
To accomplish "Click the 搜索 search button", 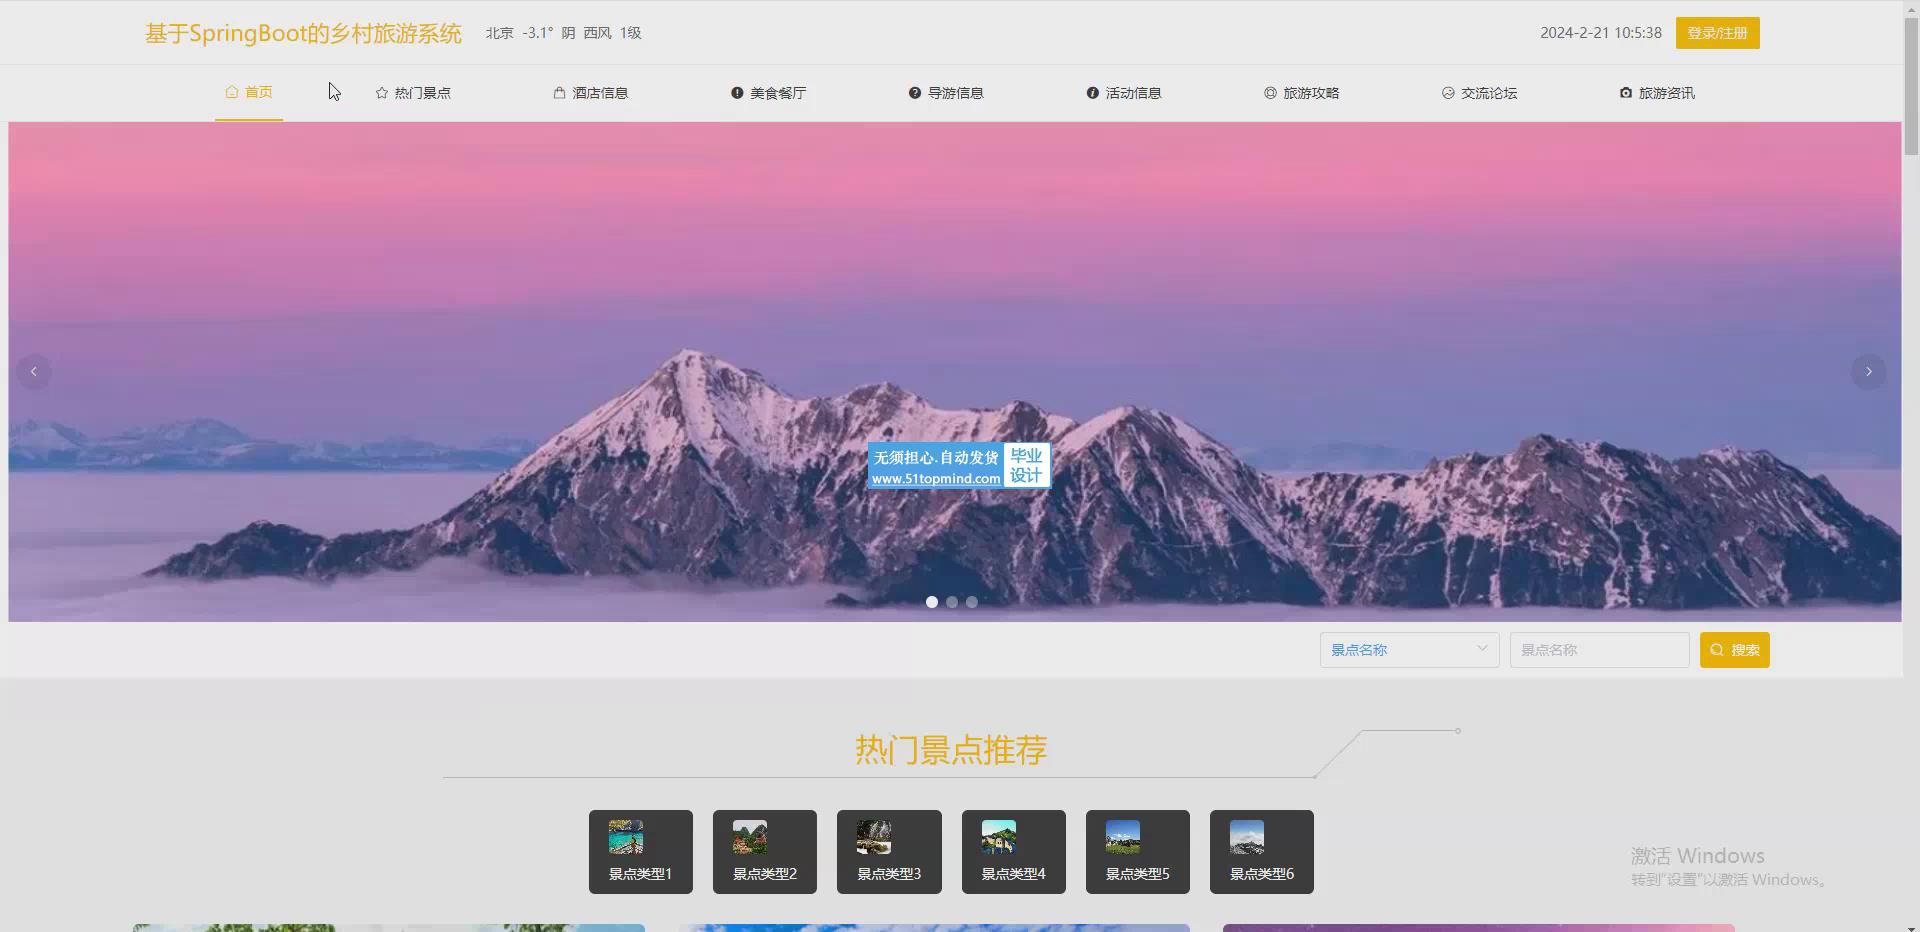I will (x=1734, y=650).
